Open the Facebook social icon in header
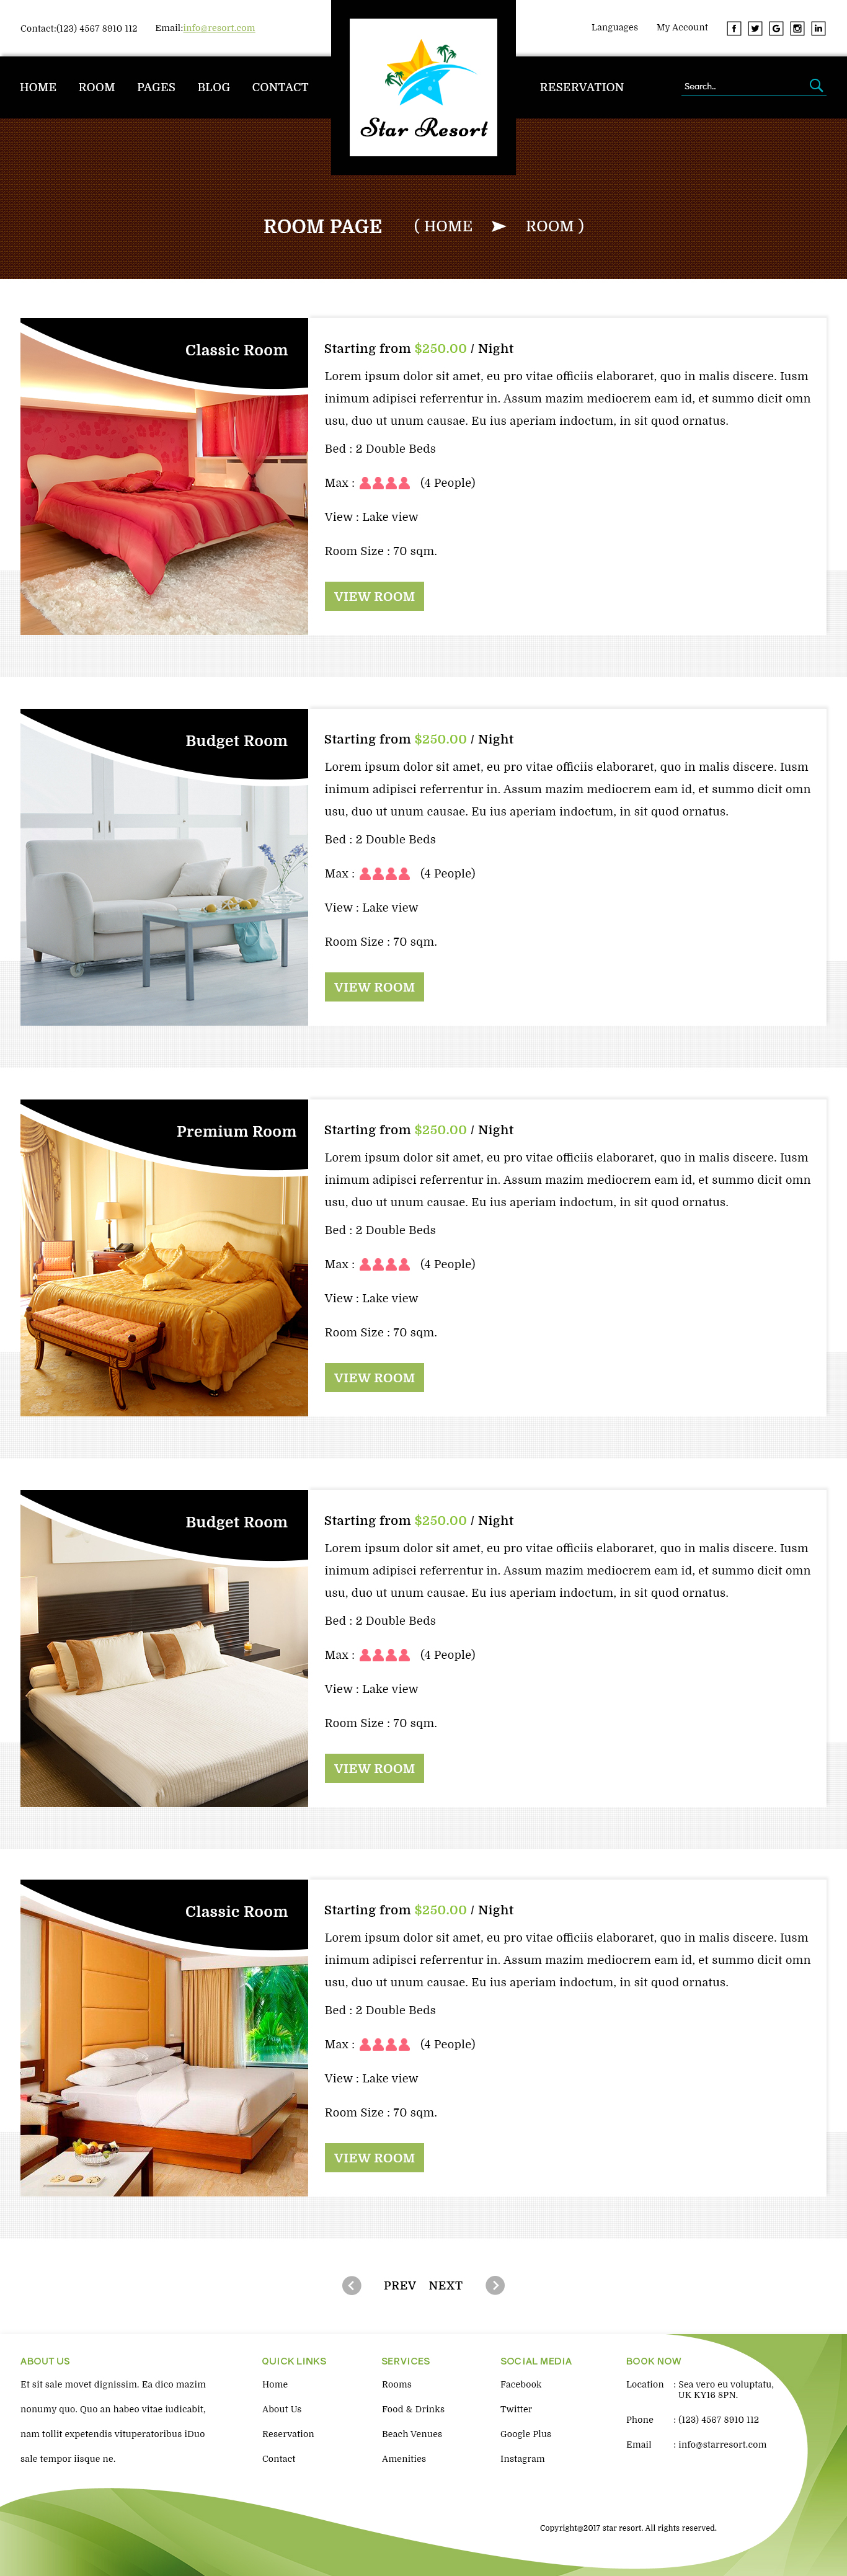The width and height of the screenshot is (847, 2576). (734, 28)
